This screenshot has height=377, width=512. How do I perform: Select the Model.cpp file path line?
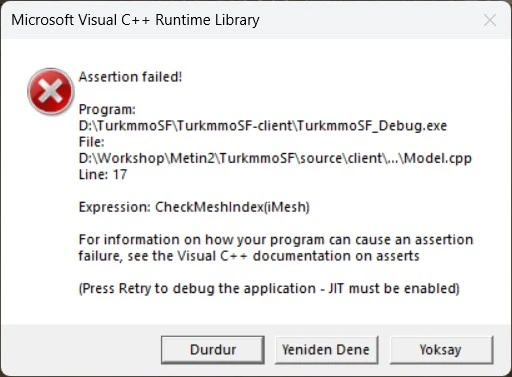(275, 158)
